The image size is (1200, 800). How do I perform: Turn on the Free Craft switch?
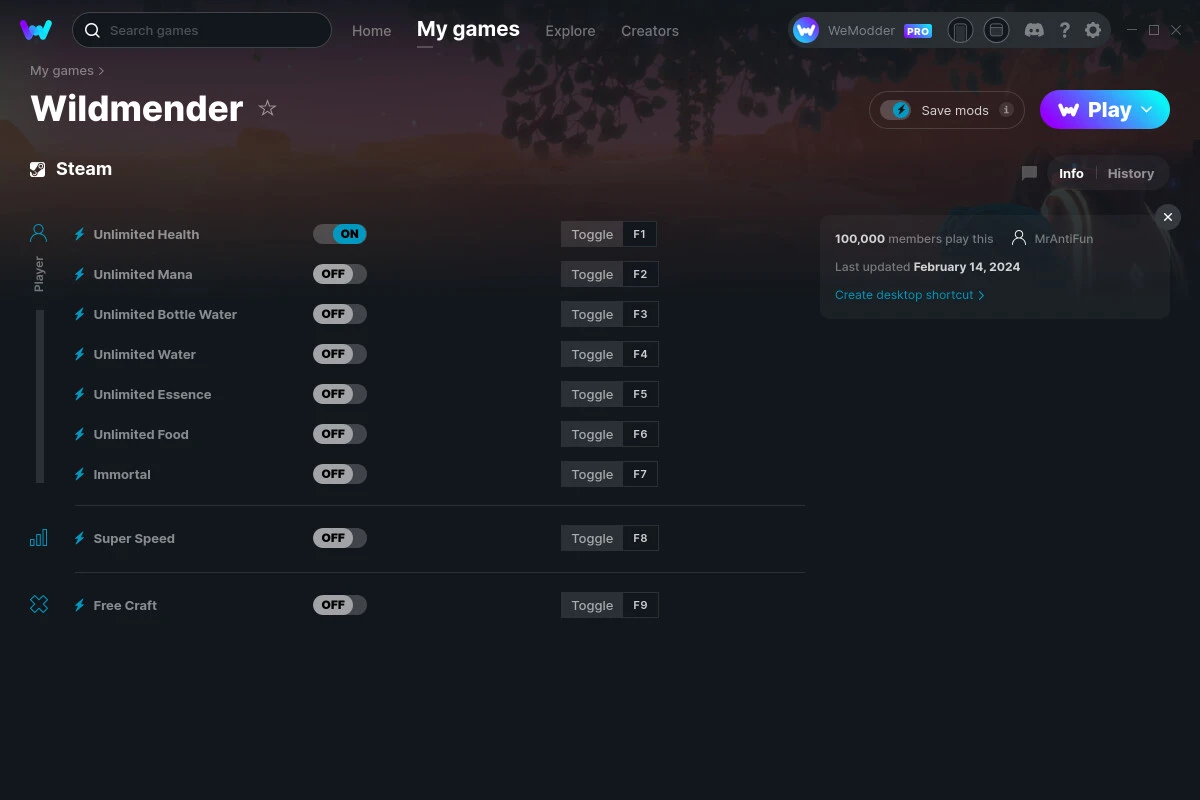340,604
